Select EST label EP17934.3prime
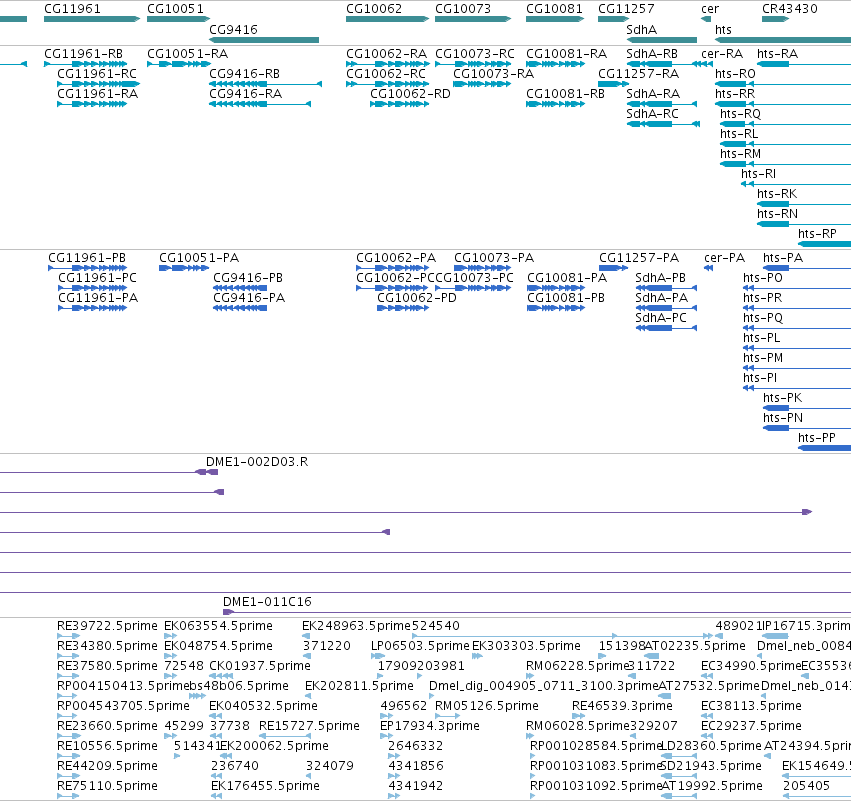The height and width of the screenshot is (801, 851). point(430,726)
